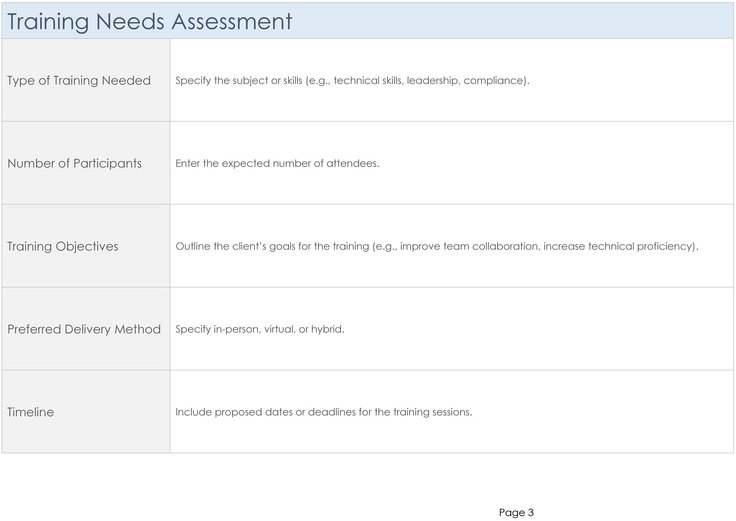Click the word 'compliance' in first row
Viewport: 736px width, 521px height.
coord(494,81)
